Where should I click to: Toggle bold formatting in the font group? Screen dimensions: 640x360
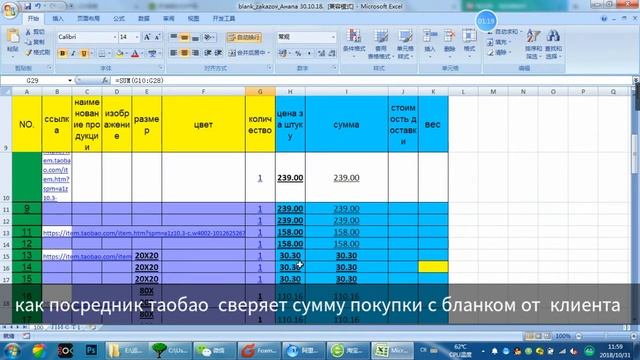click(62, 53)
